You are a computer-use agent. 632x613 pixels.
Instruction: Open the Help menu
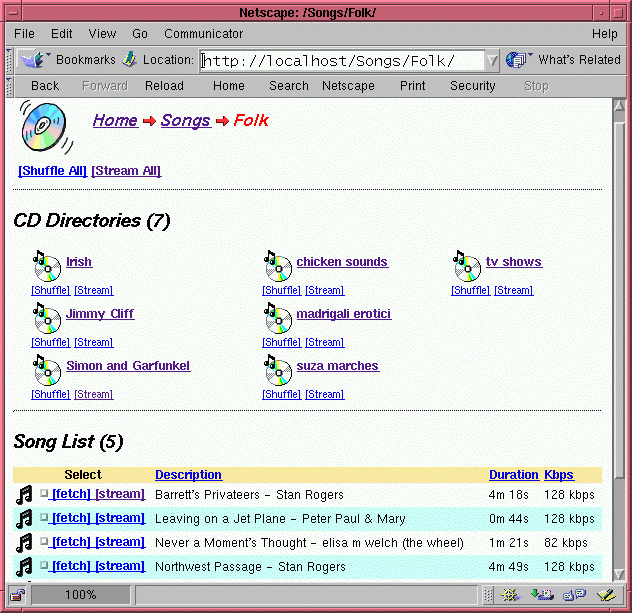coord(604,34)
